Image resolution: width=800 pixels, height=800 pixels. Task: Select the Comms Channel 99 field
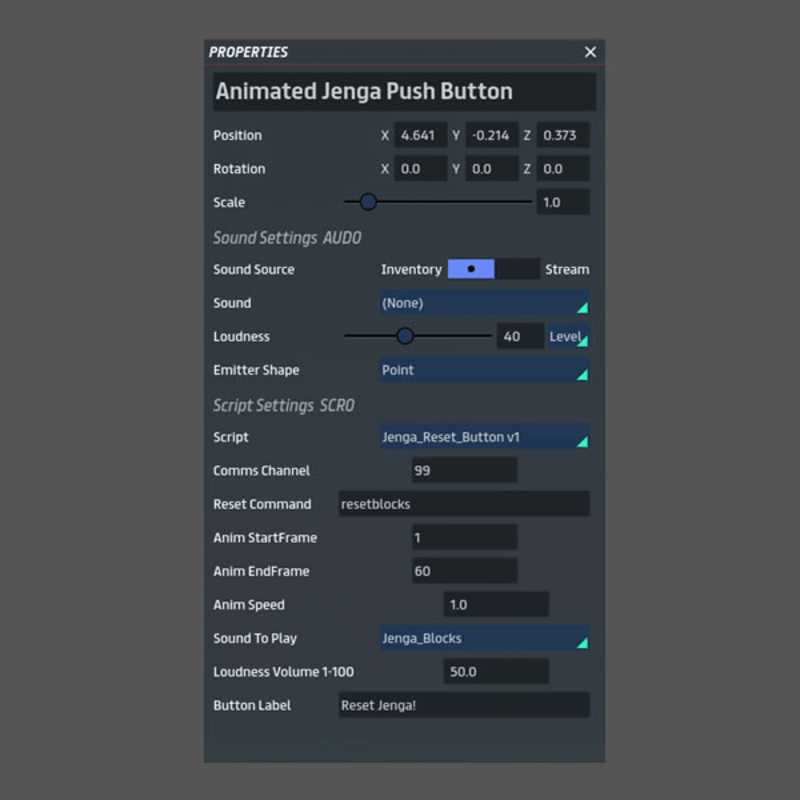[x=463, y=470]
